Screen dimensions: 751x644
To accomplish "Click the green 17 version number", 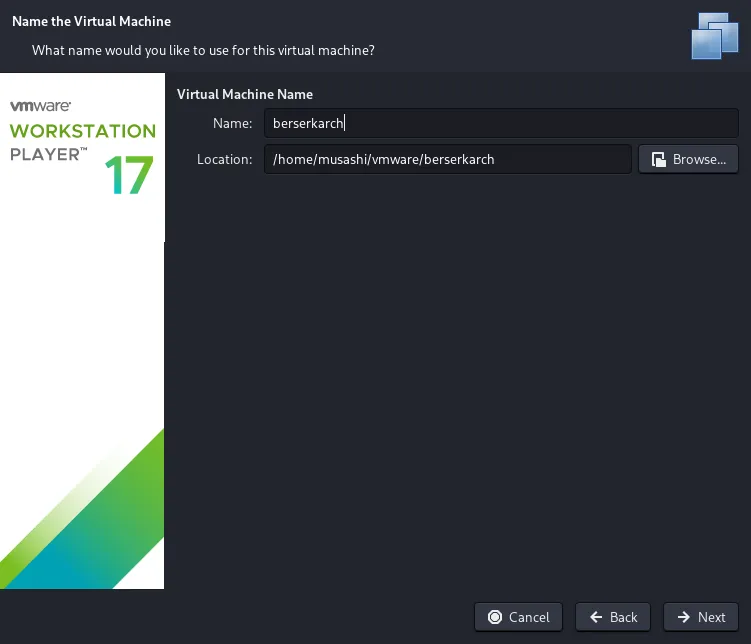I will tap(129, 175).
